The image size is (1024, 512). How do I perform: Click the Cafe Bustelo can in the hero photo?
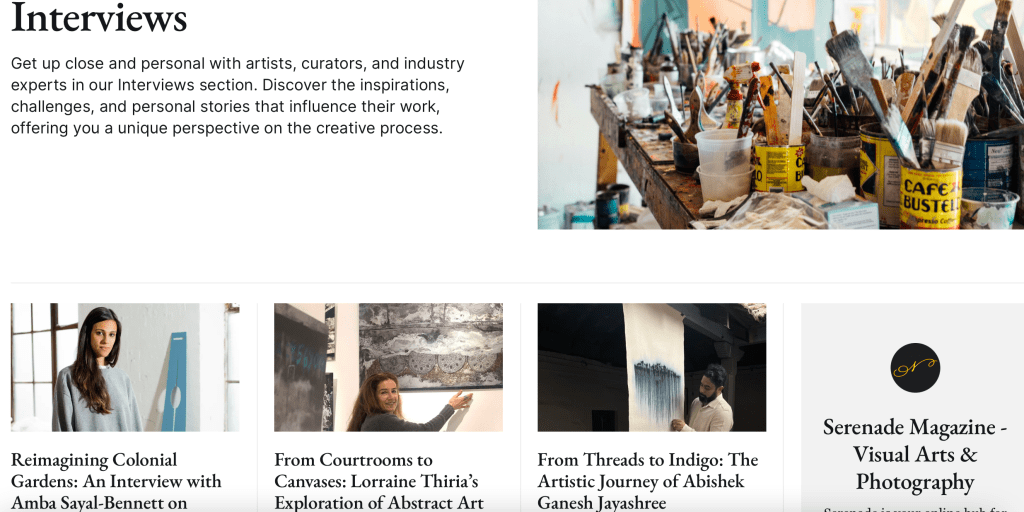tap(930, 195)
